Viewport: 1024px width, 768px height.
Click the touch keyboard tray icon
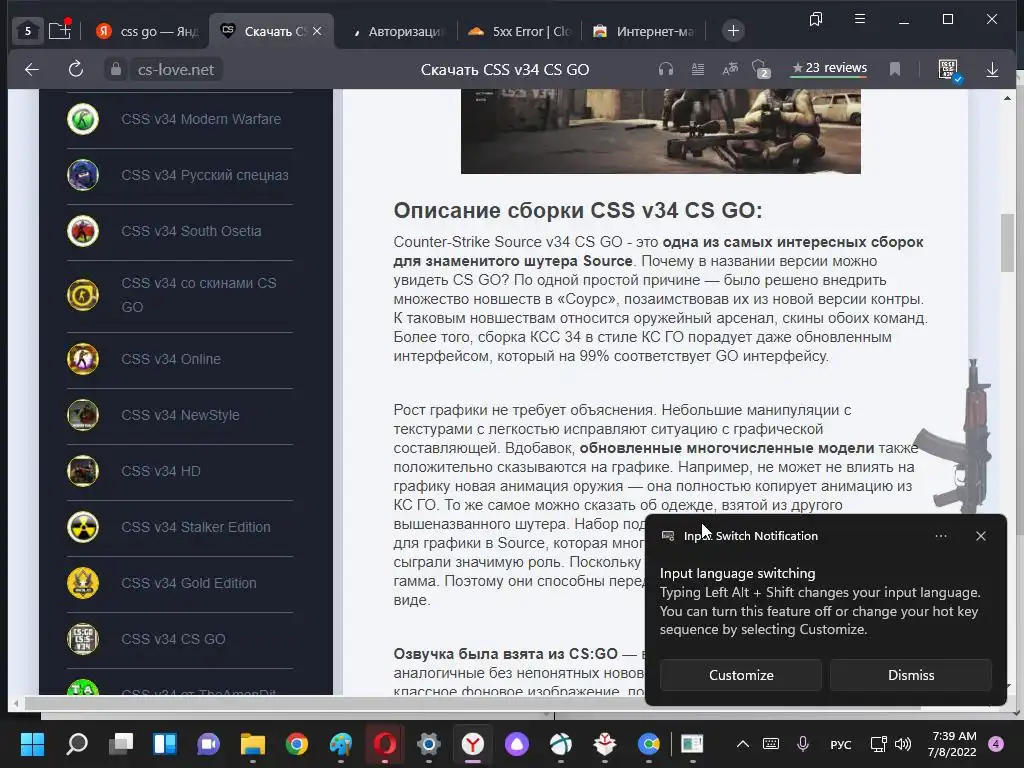[x=771, y=744]
